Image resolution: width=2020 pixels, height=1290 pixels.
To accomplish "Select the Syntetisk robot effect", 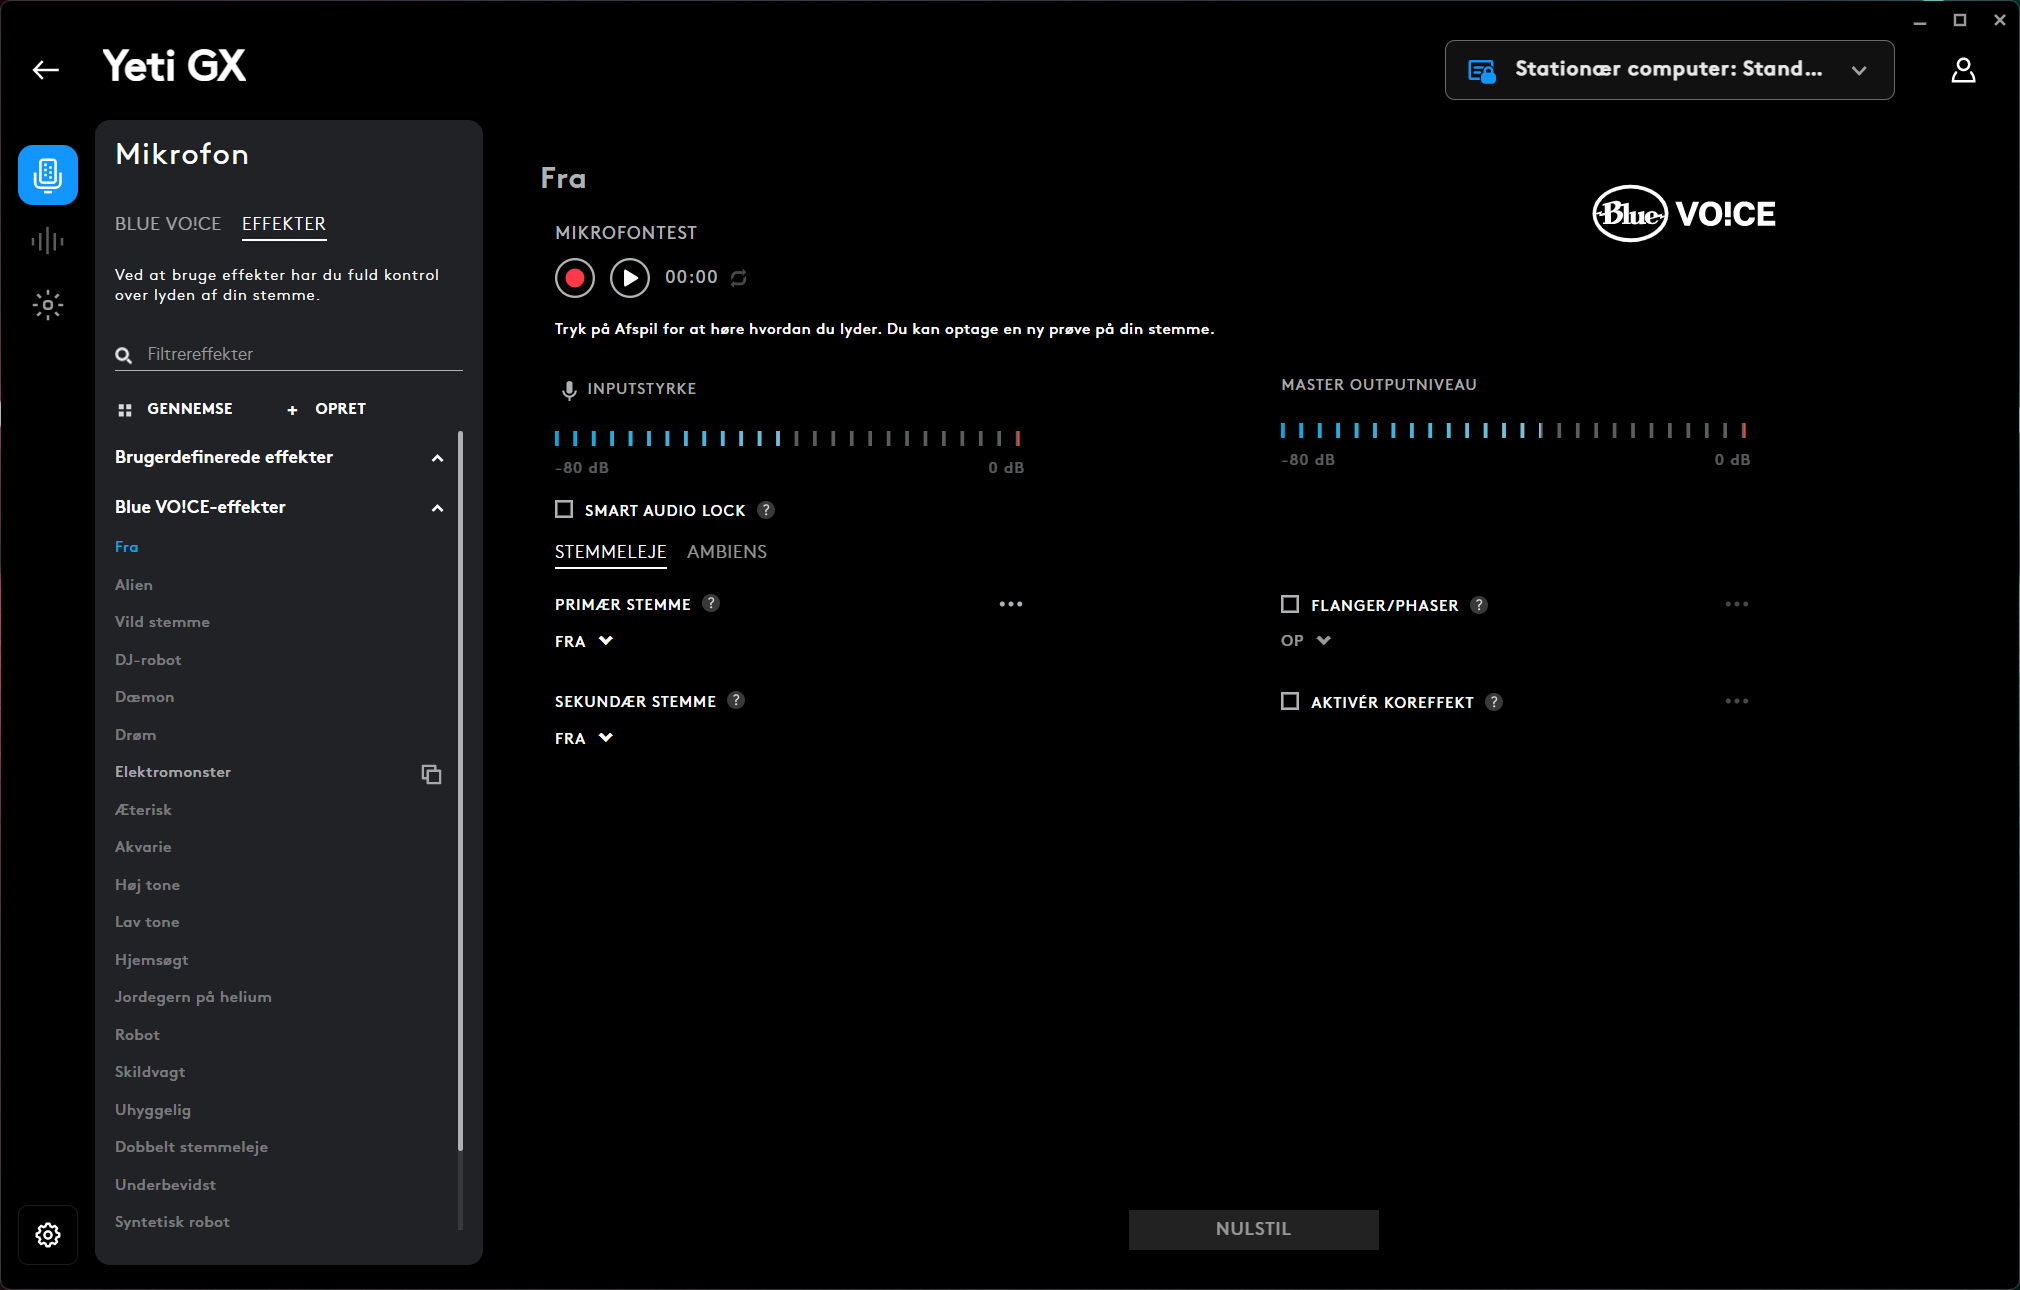I will pyautogui.click(x=172, y=1222).
